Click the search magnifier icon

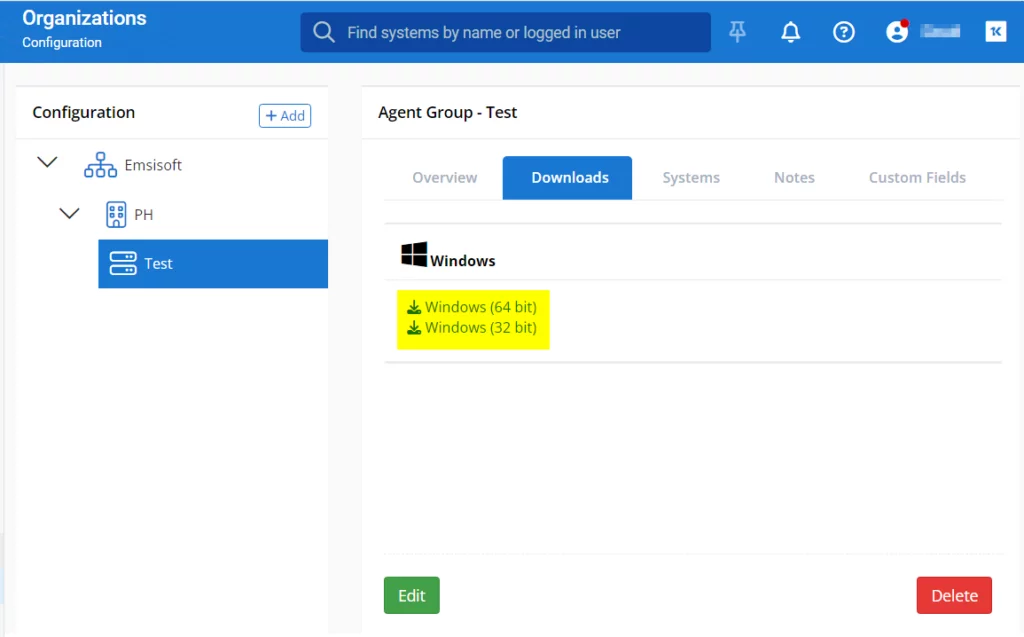pyautogui.click(x=324, y=32)
